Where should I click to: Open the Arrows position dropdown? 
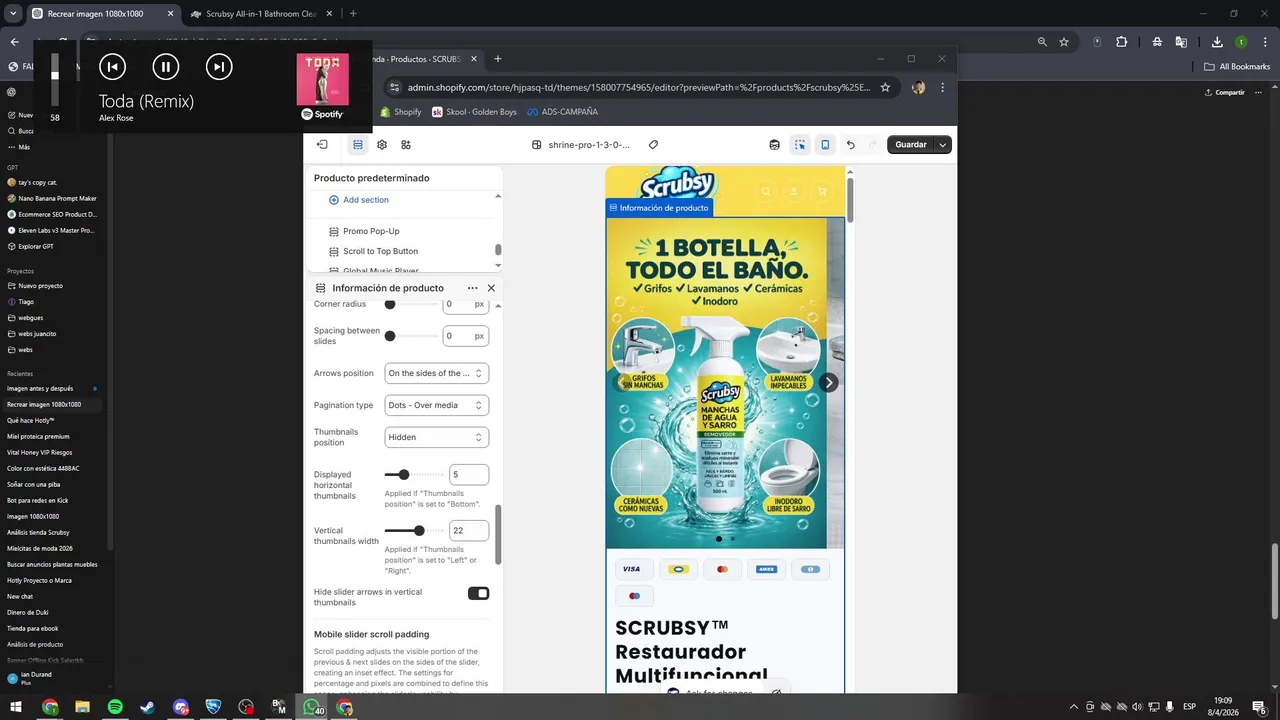[436, 373]
